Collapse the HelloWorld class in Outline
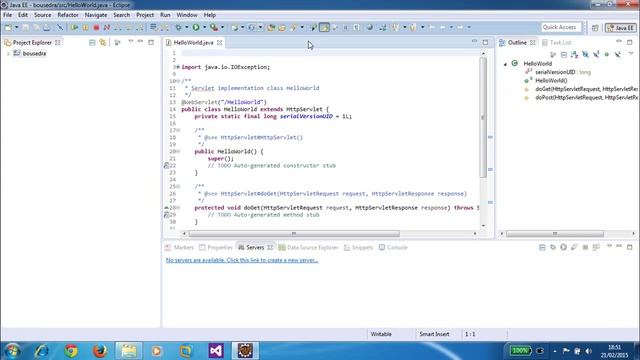This screenshot has width=640, height=360. (505, 64)
